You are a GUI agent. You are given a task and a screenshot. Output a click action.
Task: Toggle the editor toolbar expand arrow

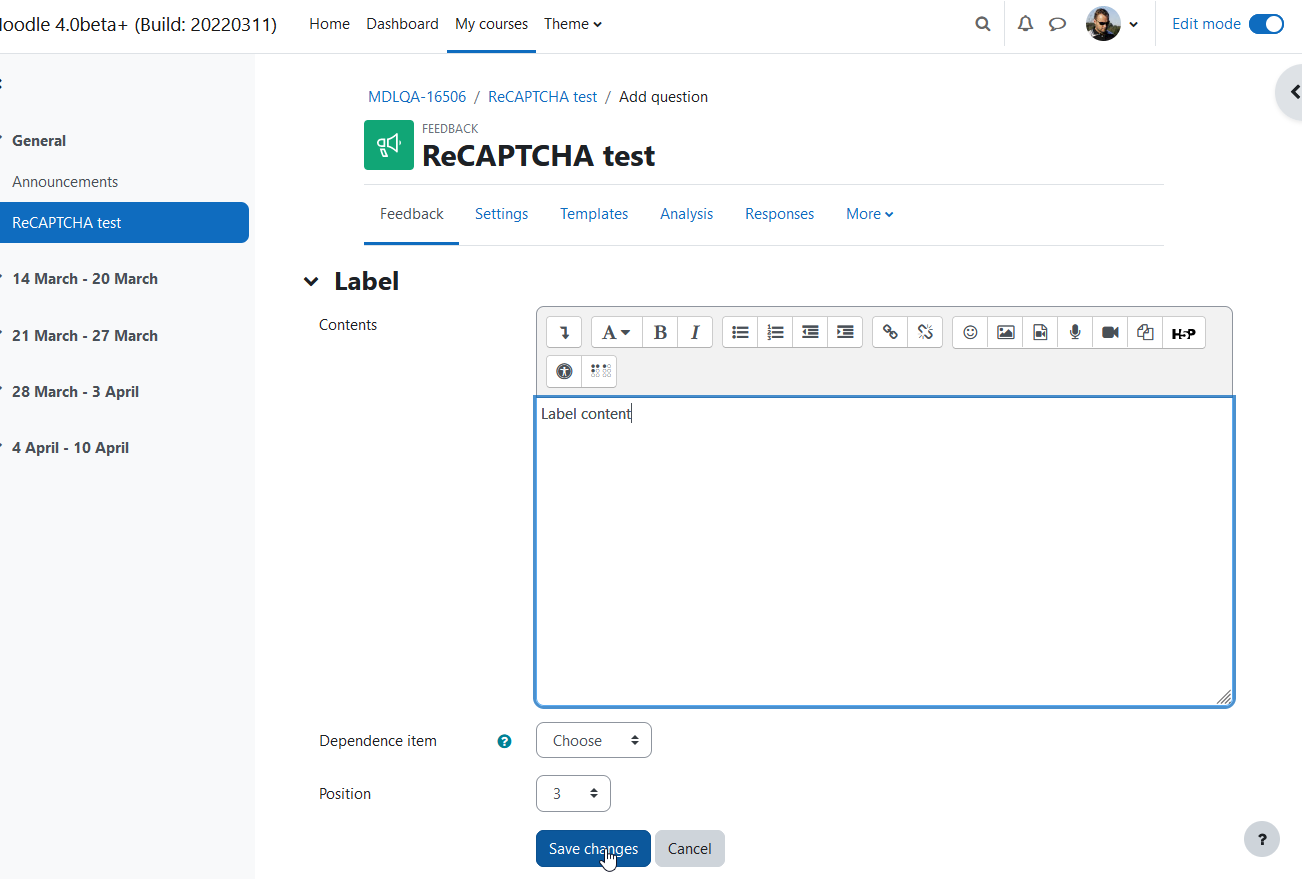pos(564,332)
